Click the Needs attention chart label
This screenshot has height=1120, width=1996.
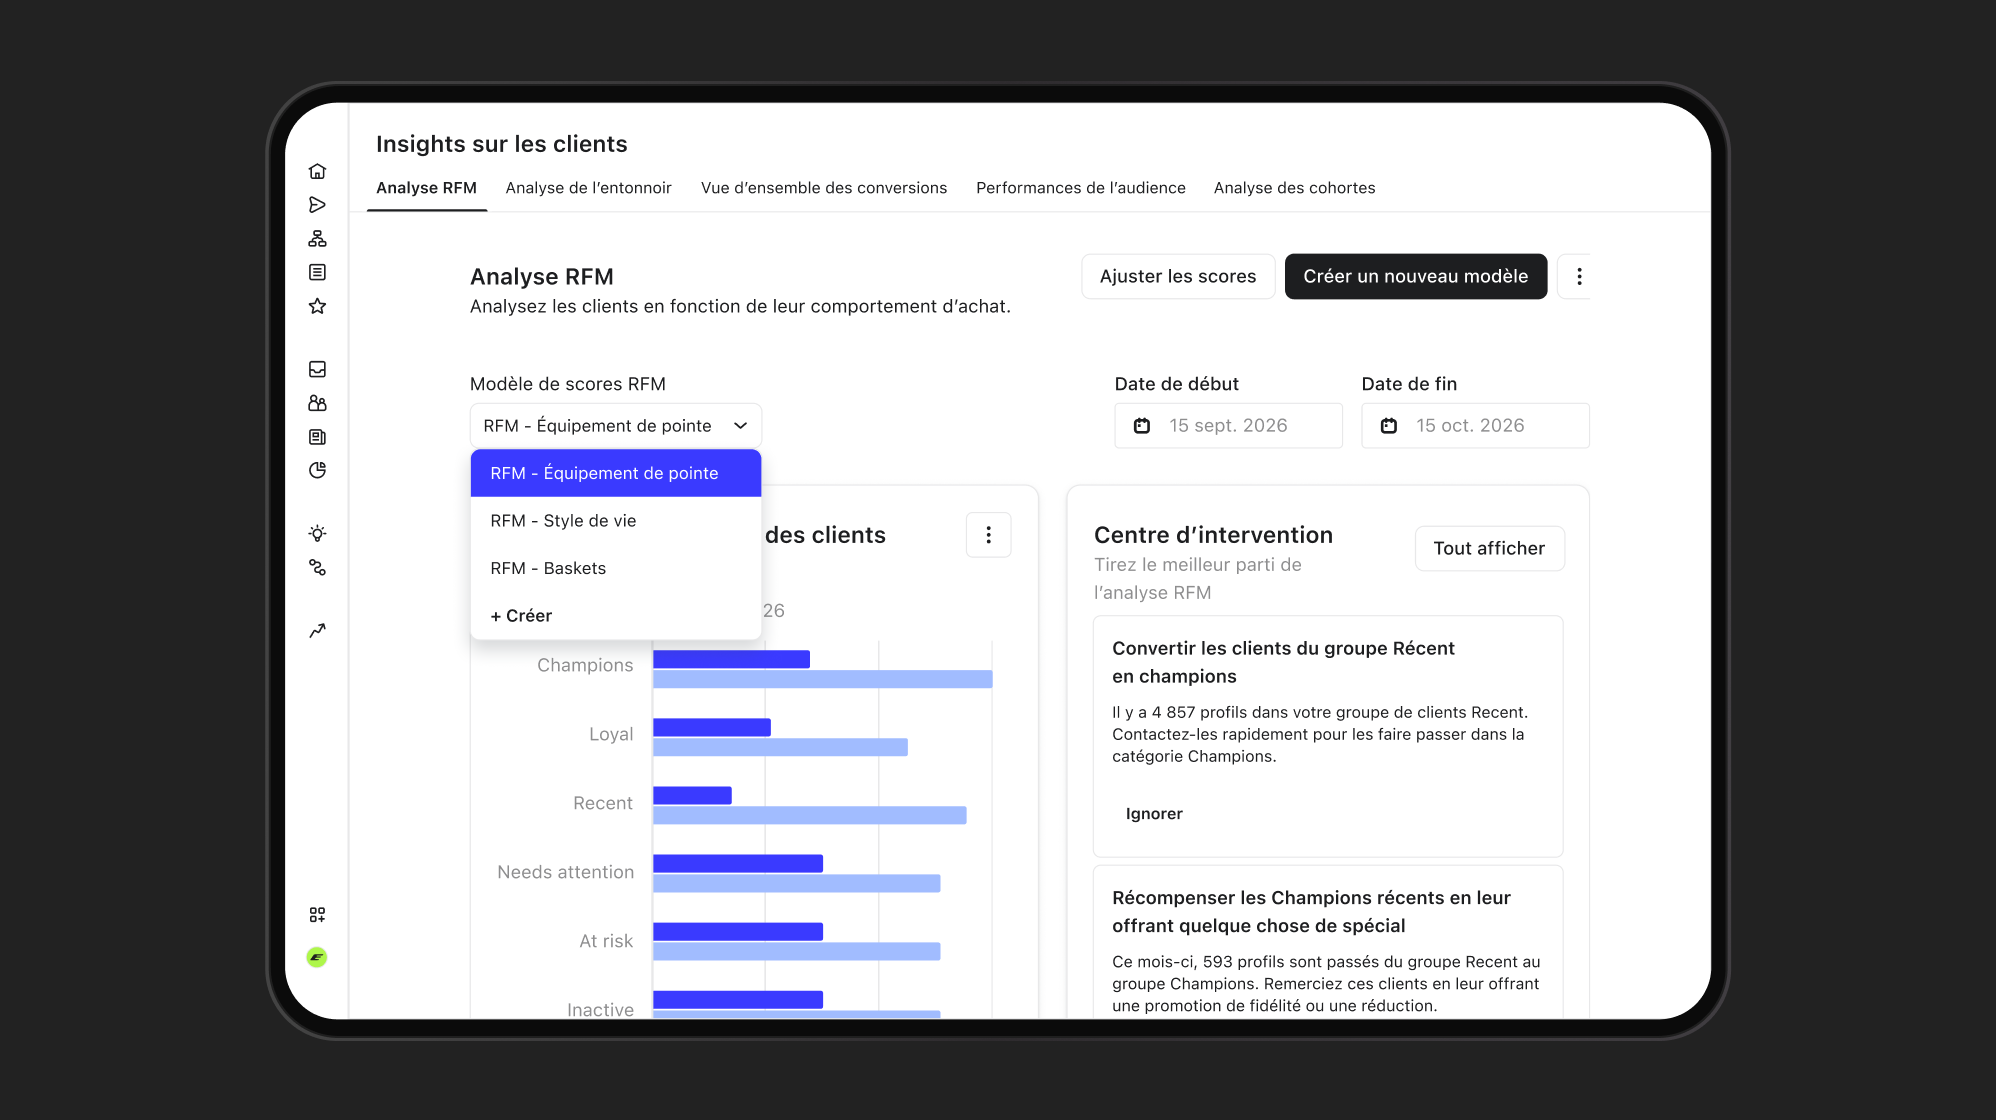[565, 872]
